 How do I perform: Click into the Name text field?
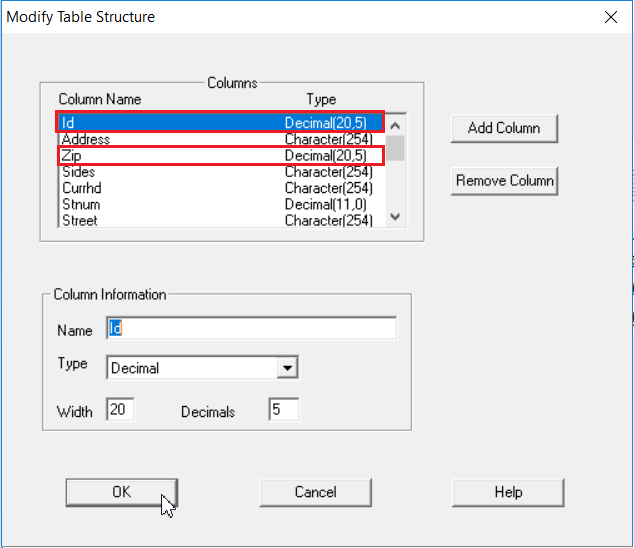coord(251,328)
